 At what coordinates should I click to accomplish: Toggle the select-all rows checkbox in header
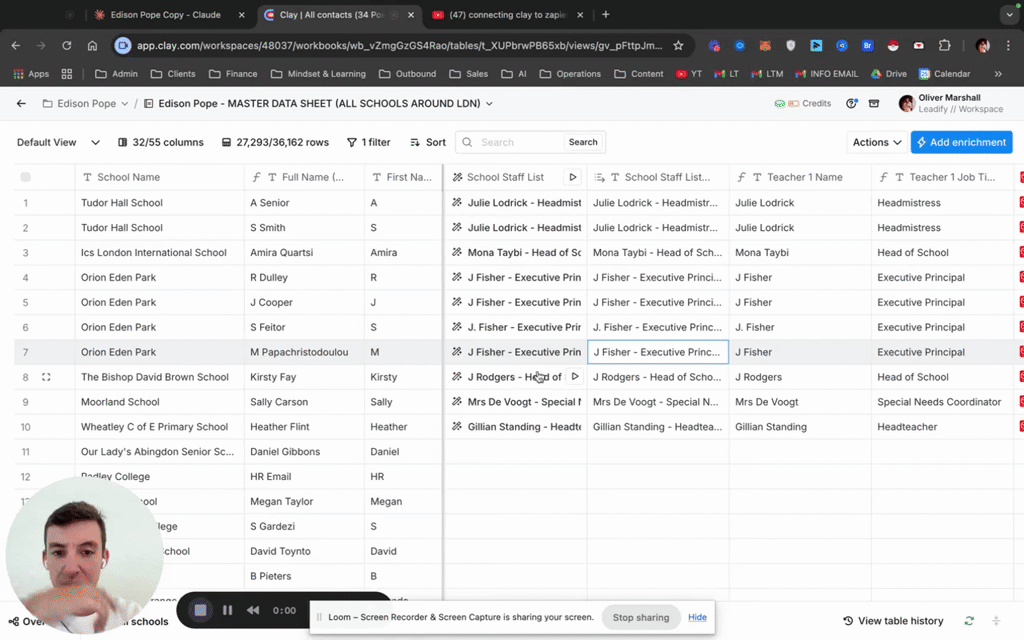pyautogui.click(x=26, y=177)
